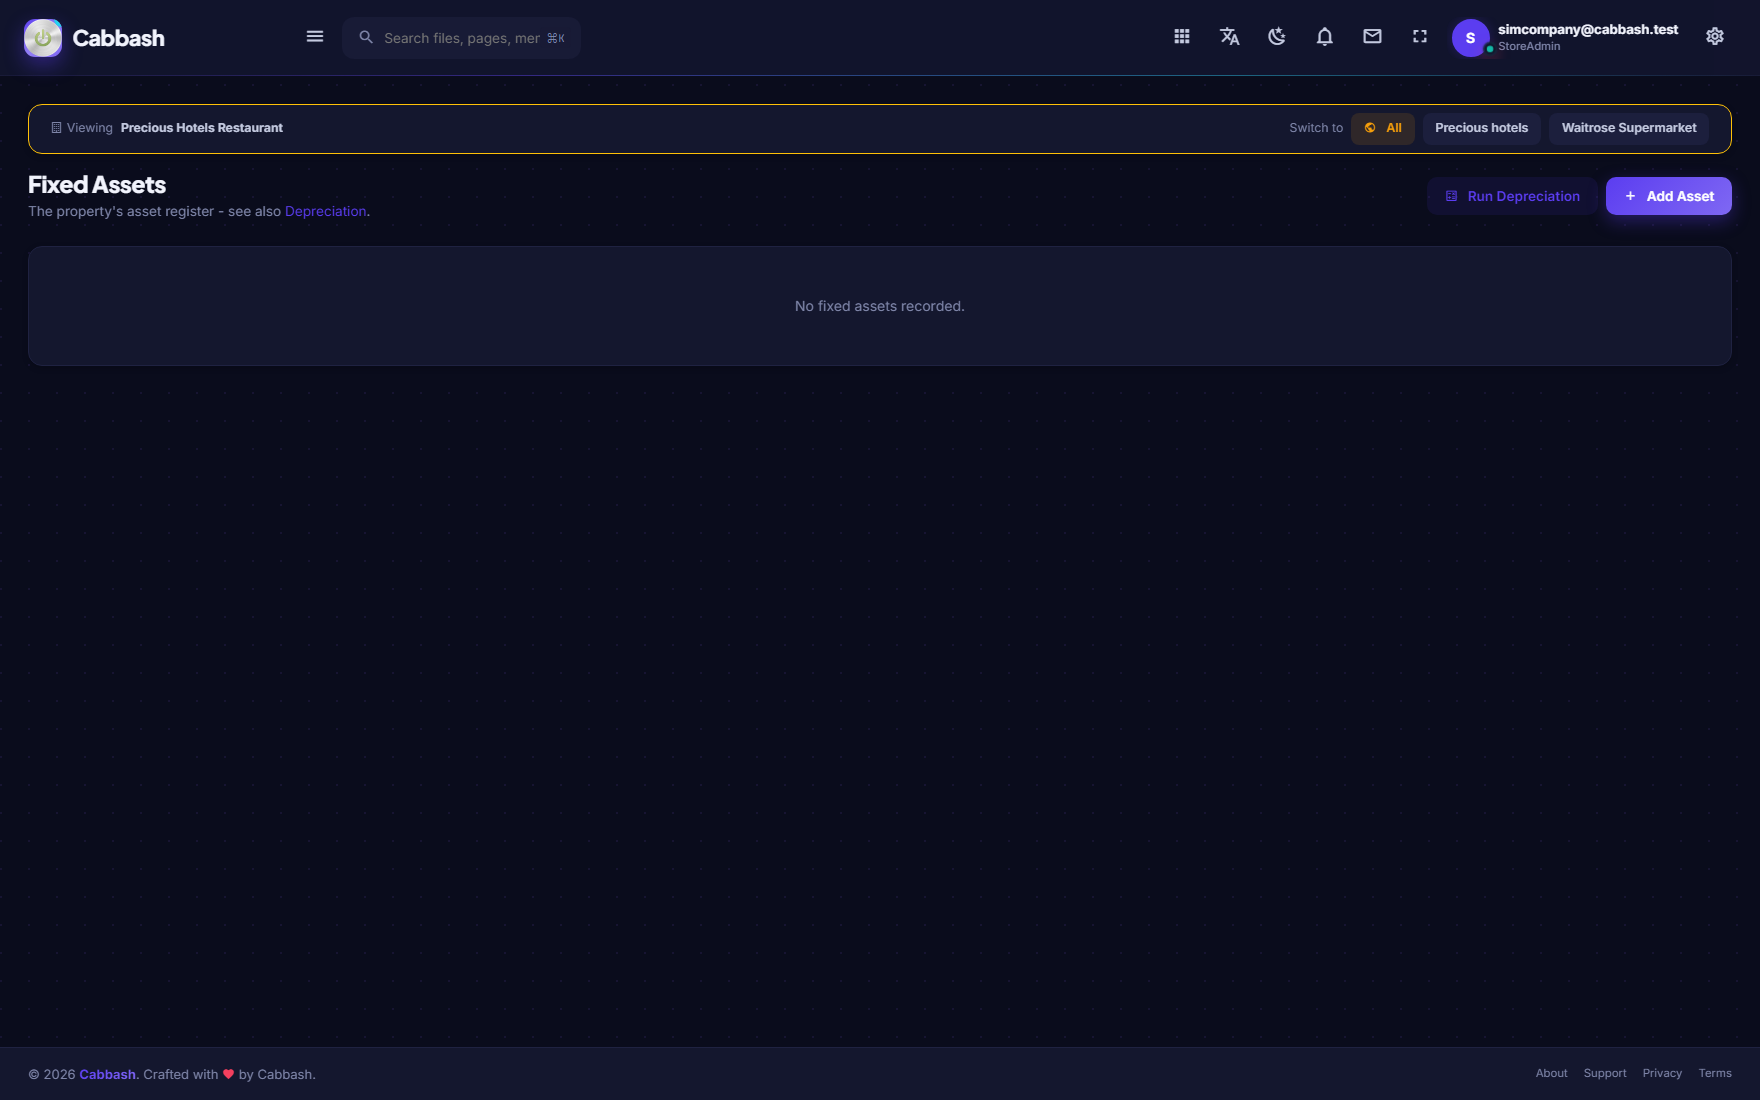Open the About page link
The image size is (1760, 1100).
coord(1552,1074)
